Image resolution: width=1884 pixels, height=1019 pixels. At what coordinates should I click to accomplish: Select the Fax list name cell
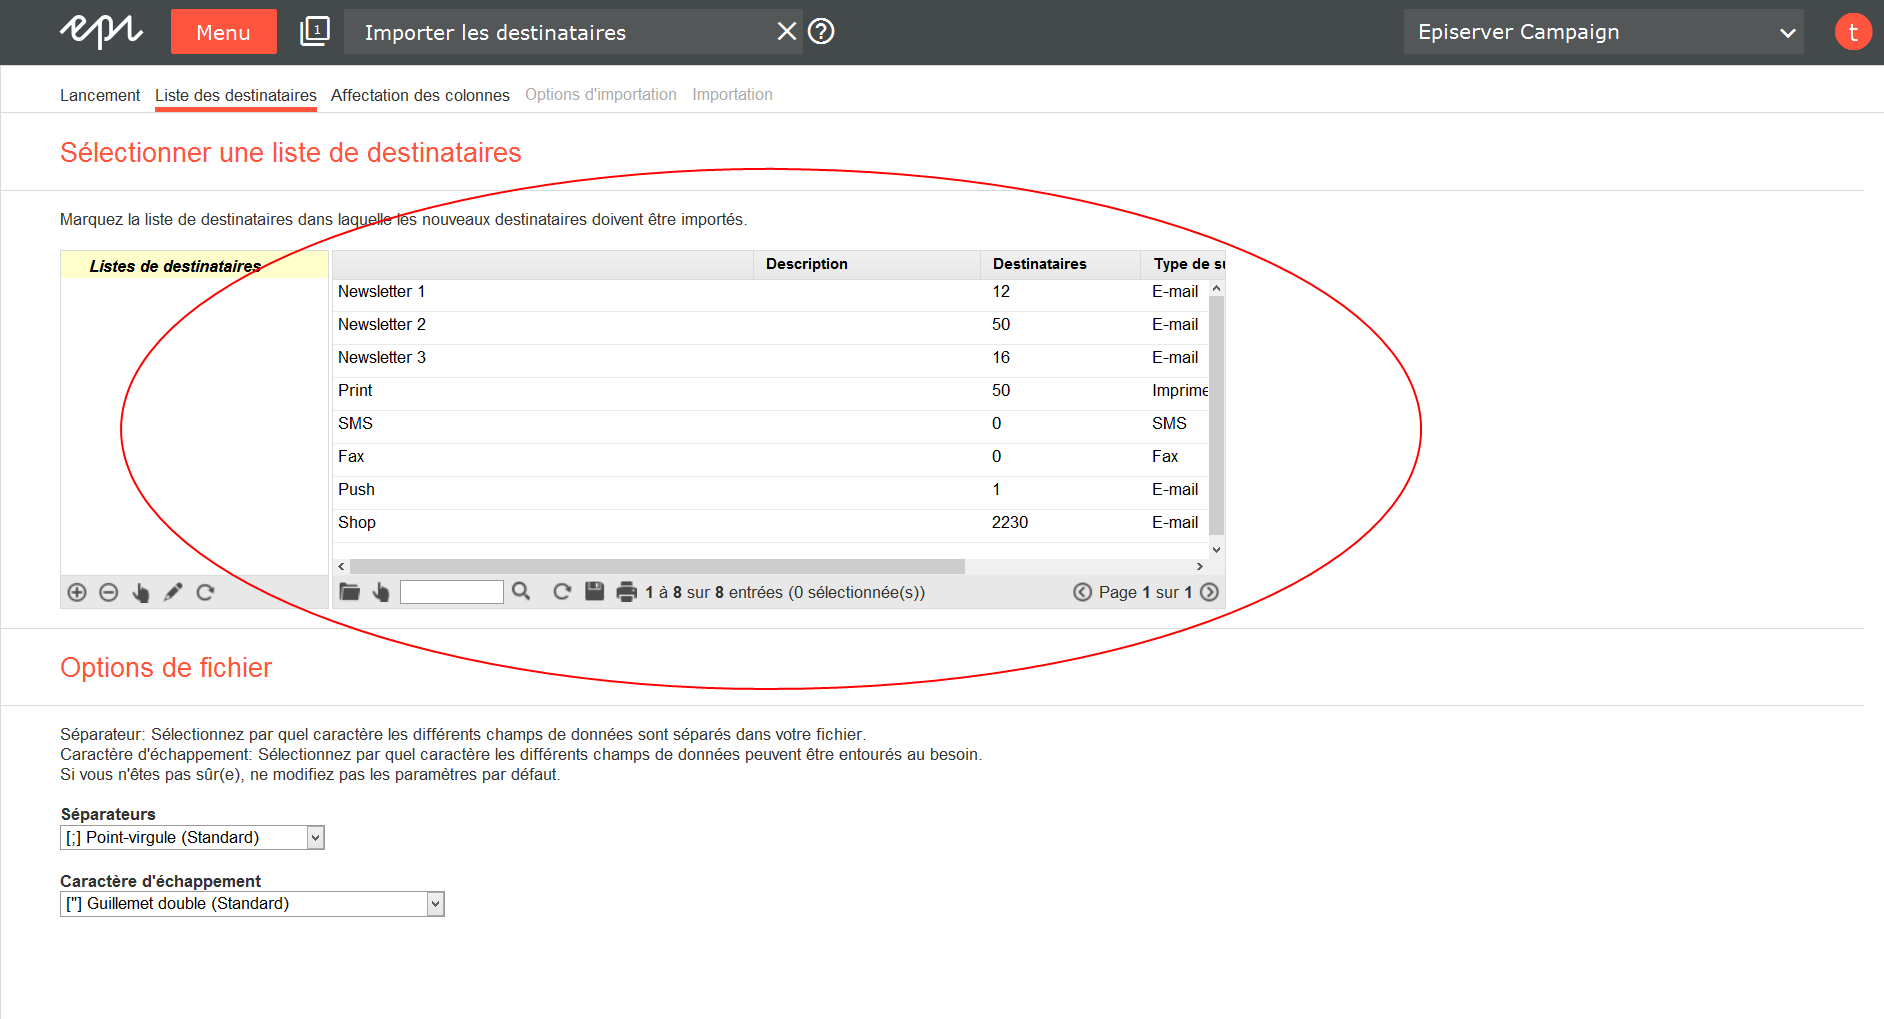pyautogui.click(x=351, y=457)
